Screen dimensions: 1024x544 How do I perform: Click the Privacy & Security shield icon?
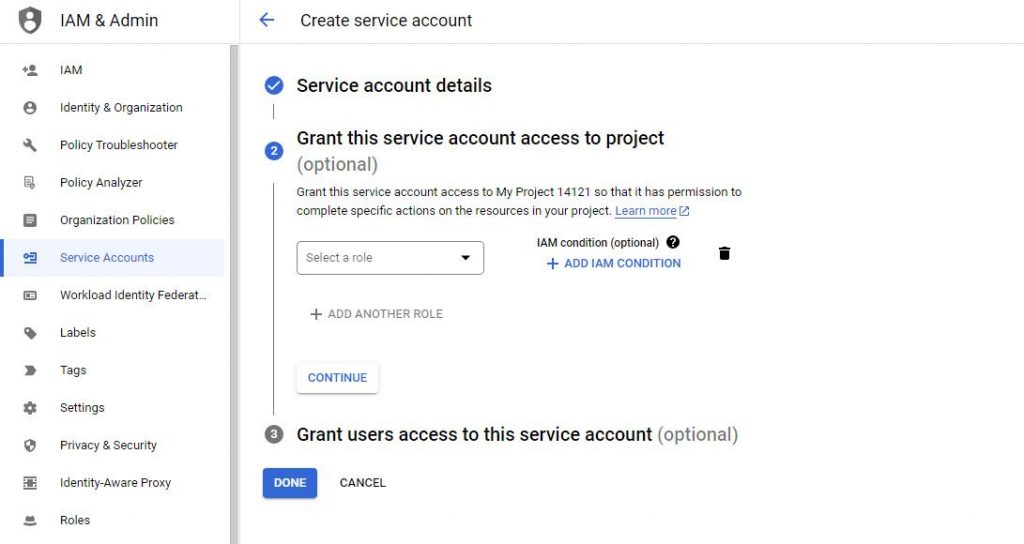[30, 445]
